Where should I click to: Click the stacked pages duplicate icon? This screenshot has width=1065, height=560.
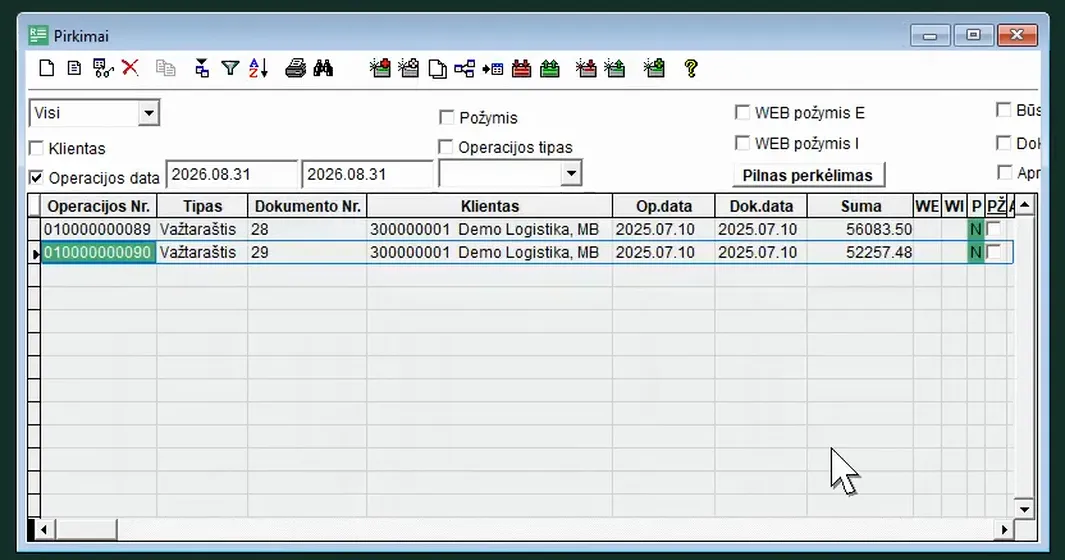pos(437,69)
